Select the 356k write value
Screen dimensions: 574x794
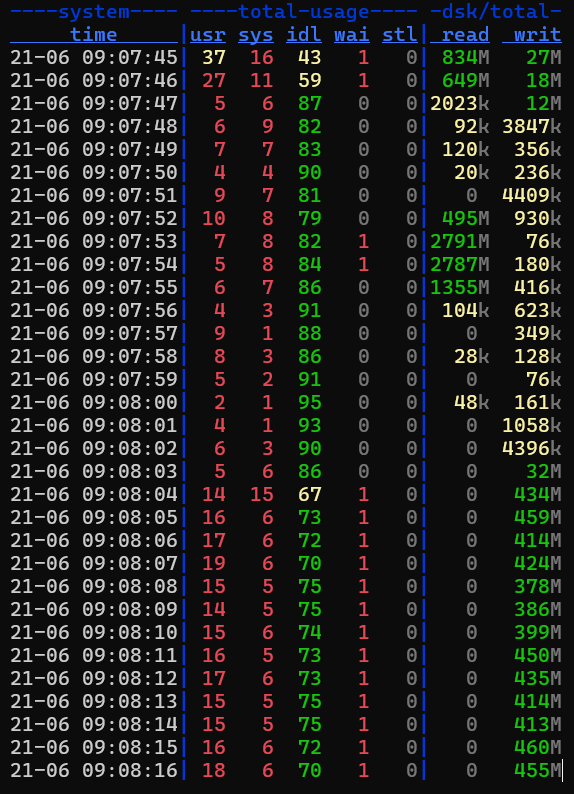click(x=538, y=149)
